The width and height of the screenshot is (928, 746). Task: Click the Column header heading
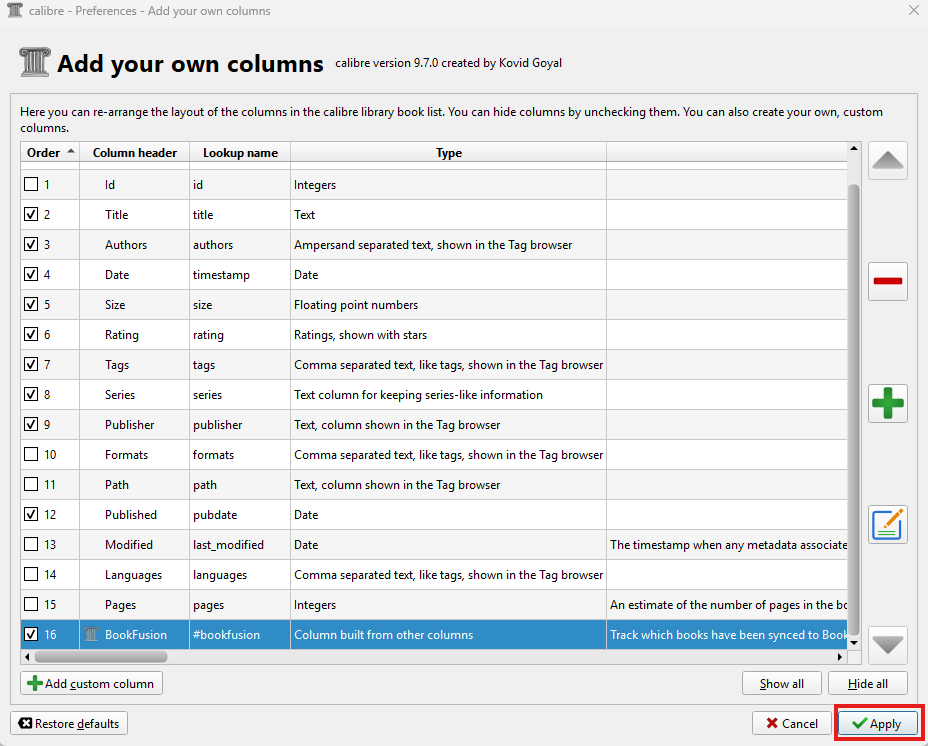pyautogui.click(x=135, y=153)
